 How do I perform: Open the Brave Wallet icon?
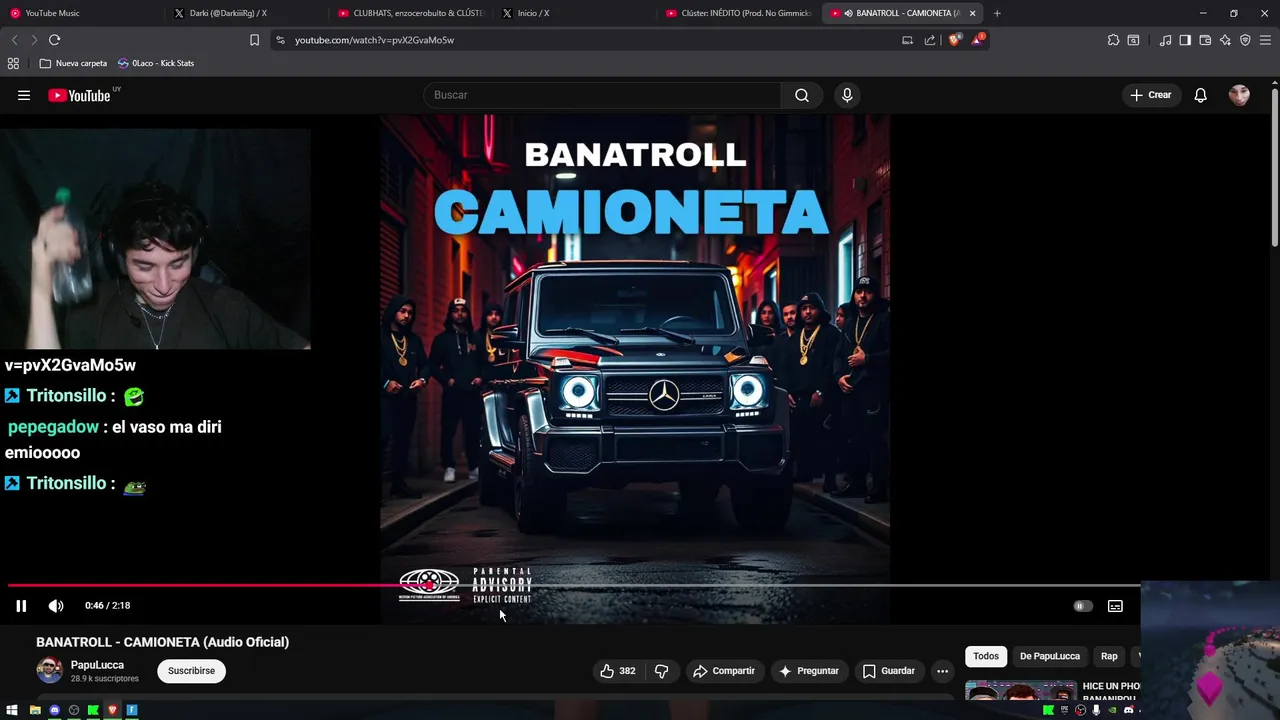click(1205, 40)
